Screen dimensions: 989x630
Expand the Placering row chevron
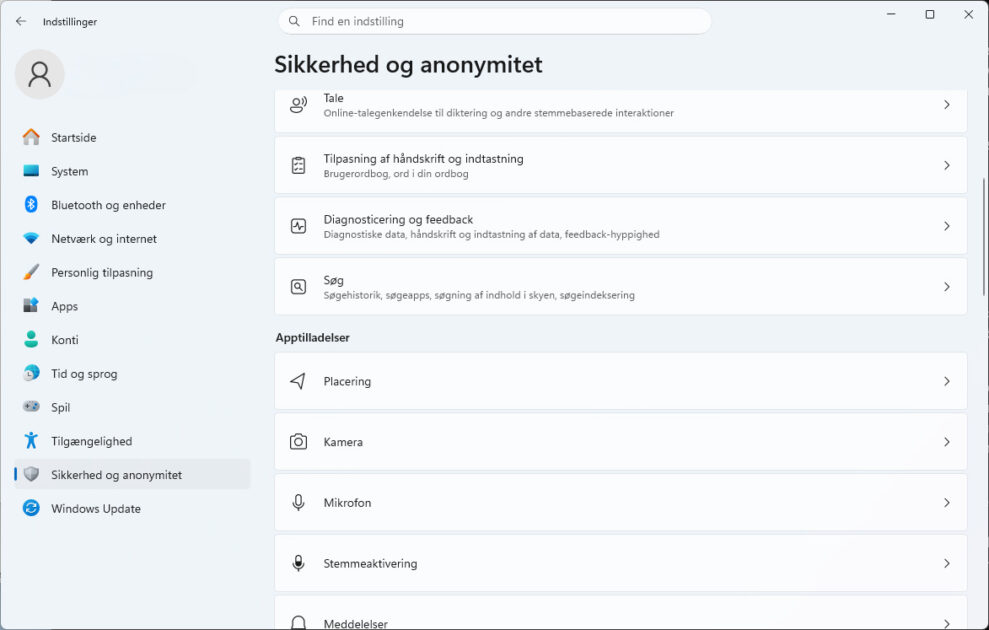(947, 381)
